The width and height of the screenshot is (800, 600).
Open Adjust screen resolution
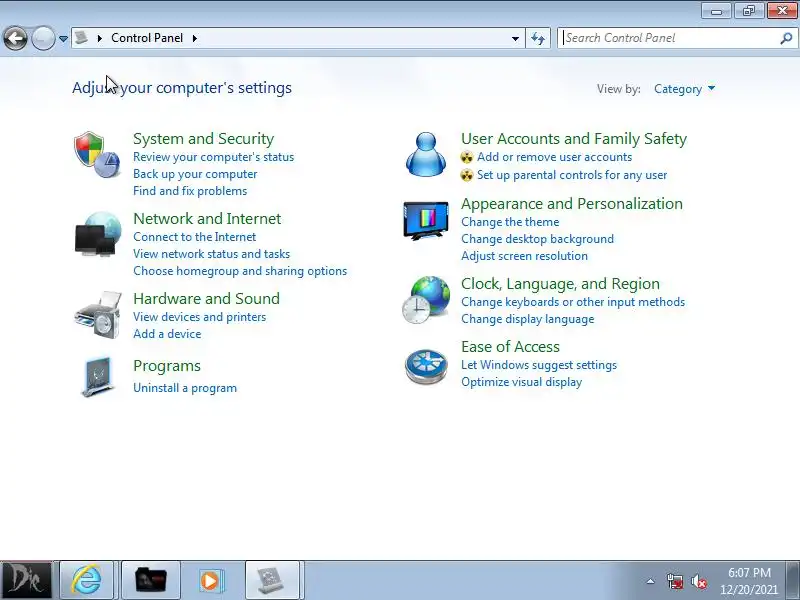[x=524, y=256]
